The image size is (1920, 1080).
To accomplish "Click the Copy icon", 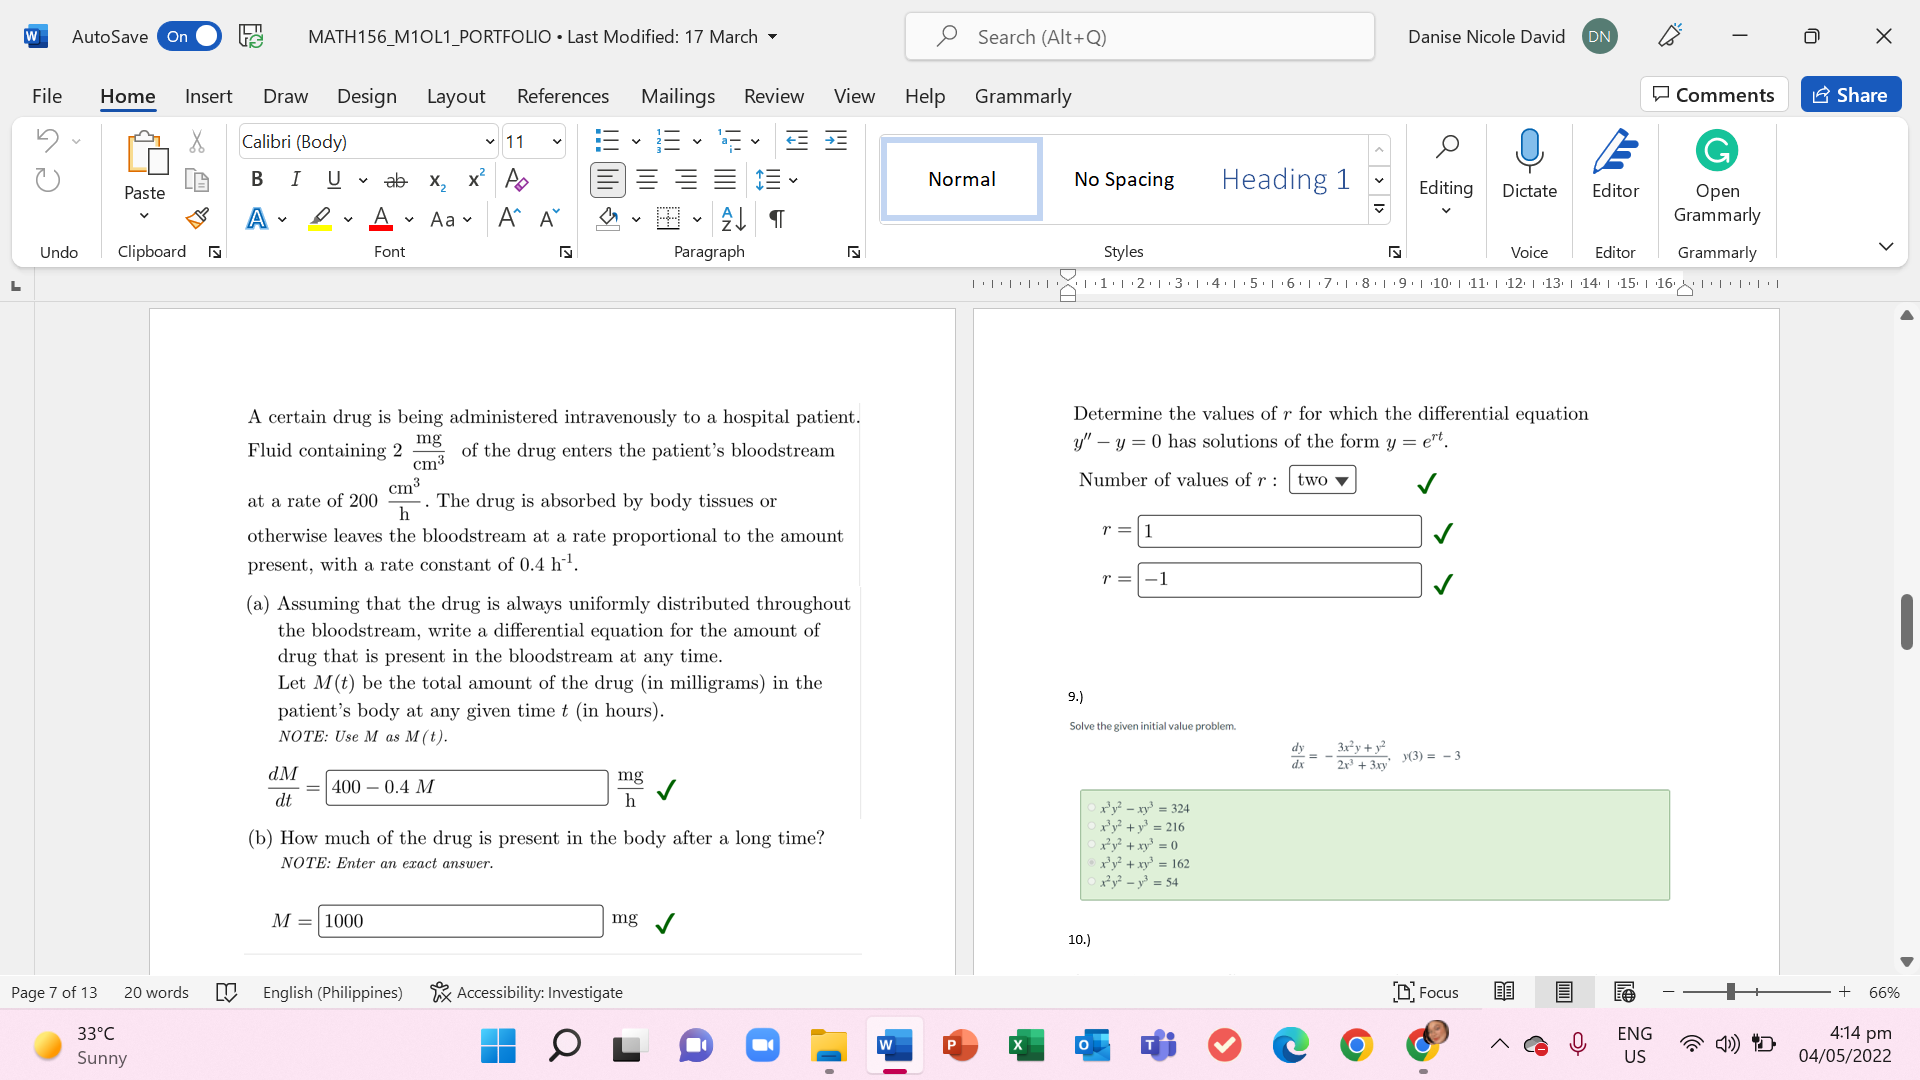I will [197, 180].
